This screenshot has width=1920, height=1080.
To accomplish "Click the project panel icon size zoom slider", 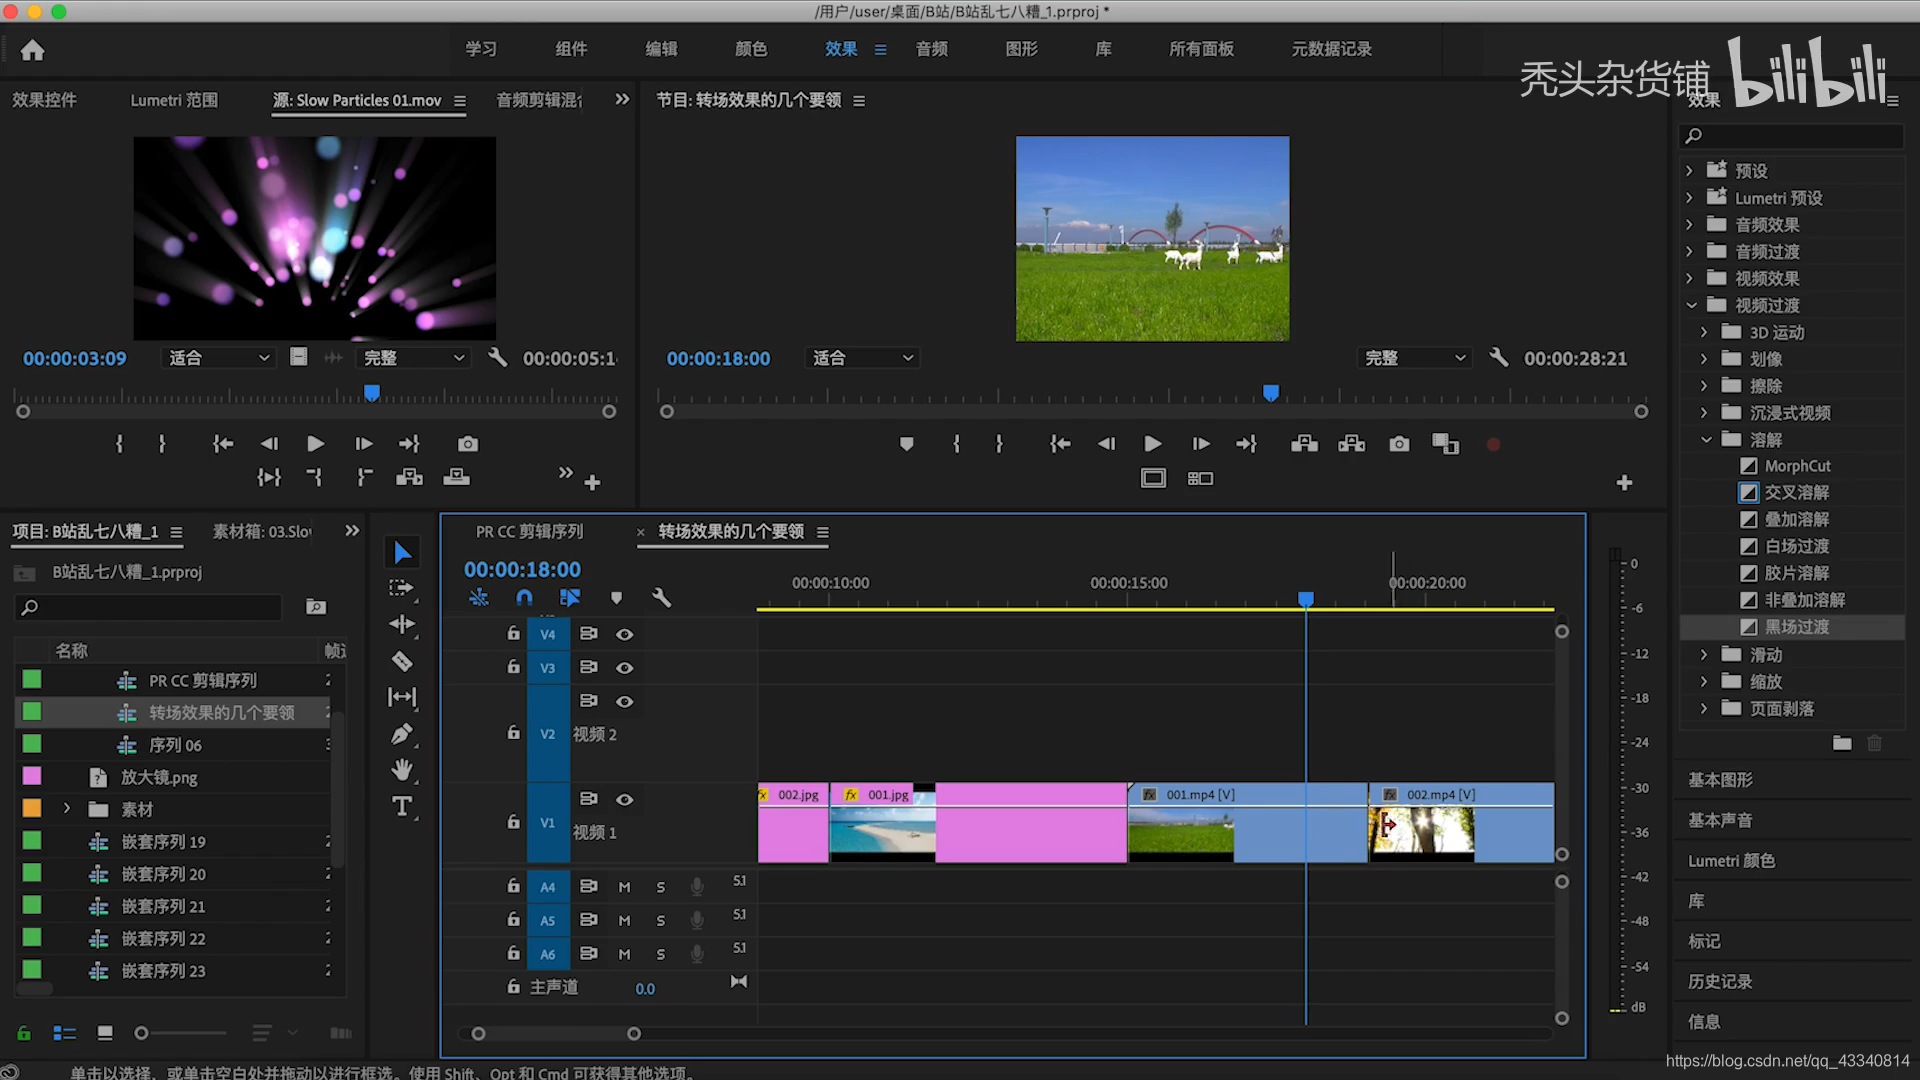I will 142,1033.
